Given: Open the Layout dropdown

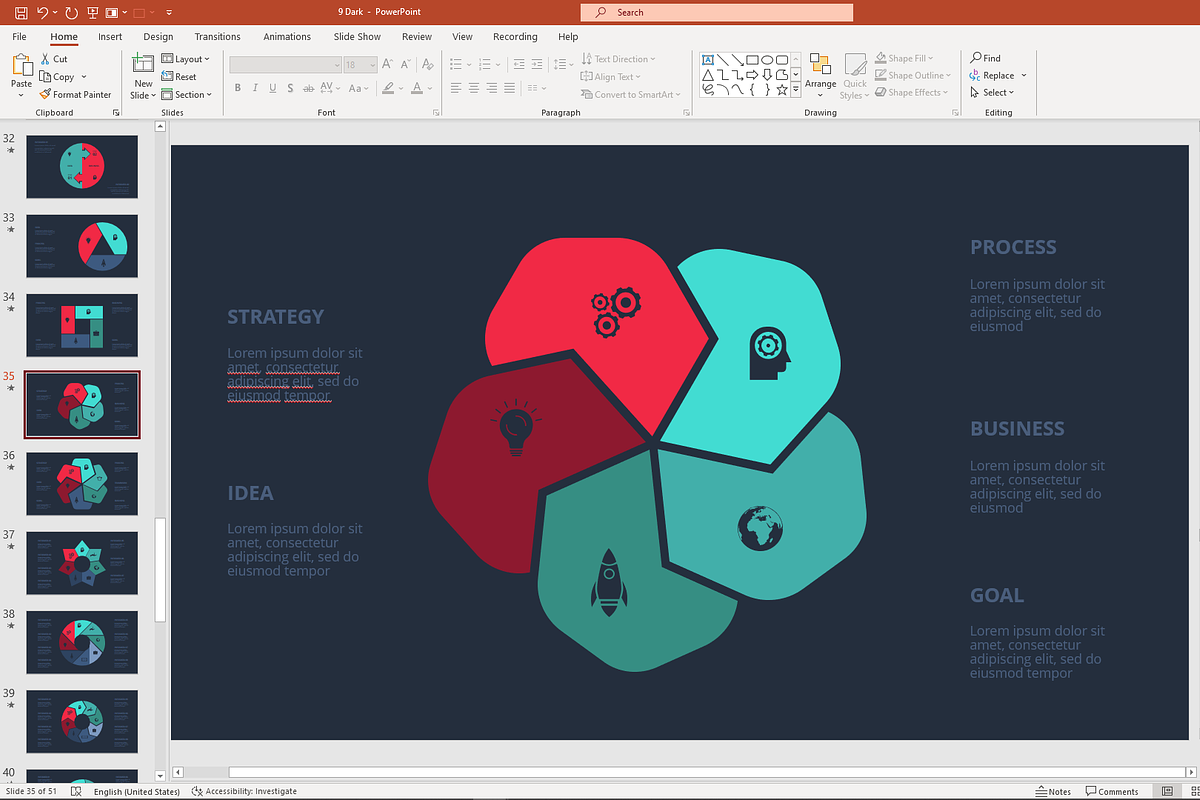Looking at the screenshot, I should 184,59.
